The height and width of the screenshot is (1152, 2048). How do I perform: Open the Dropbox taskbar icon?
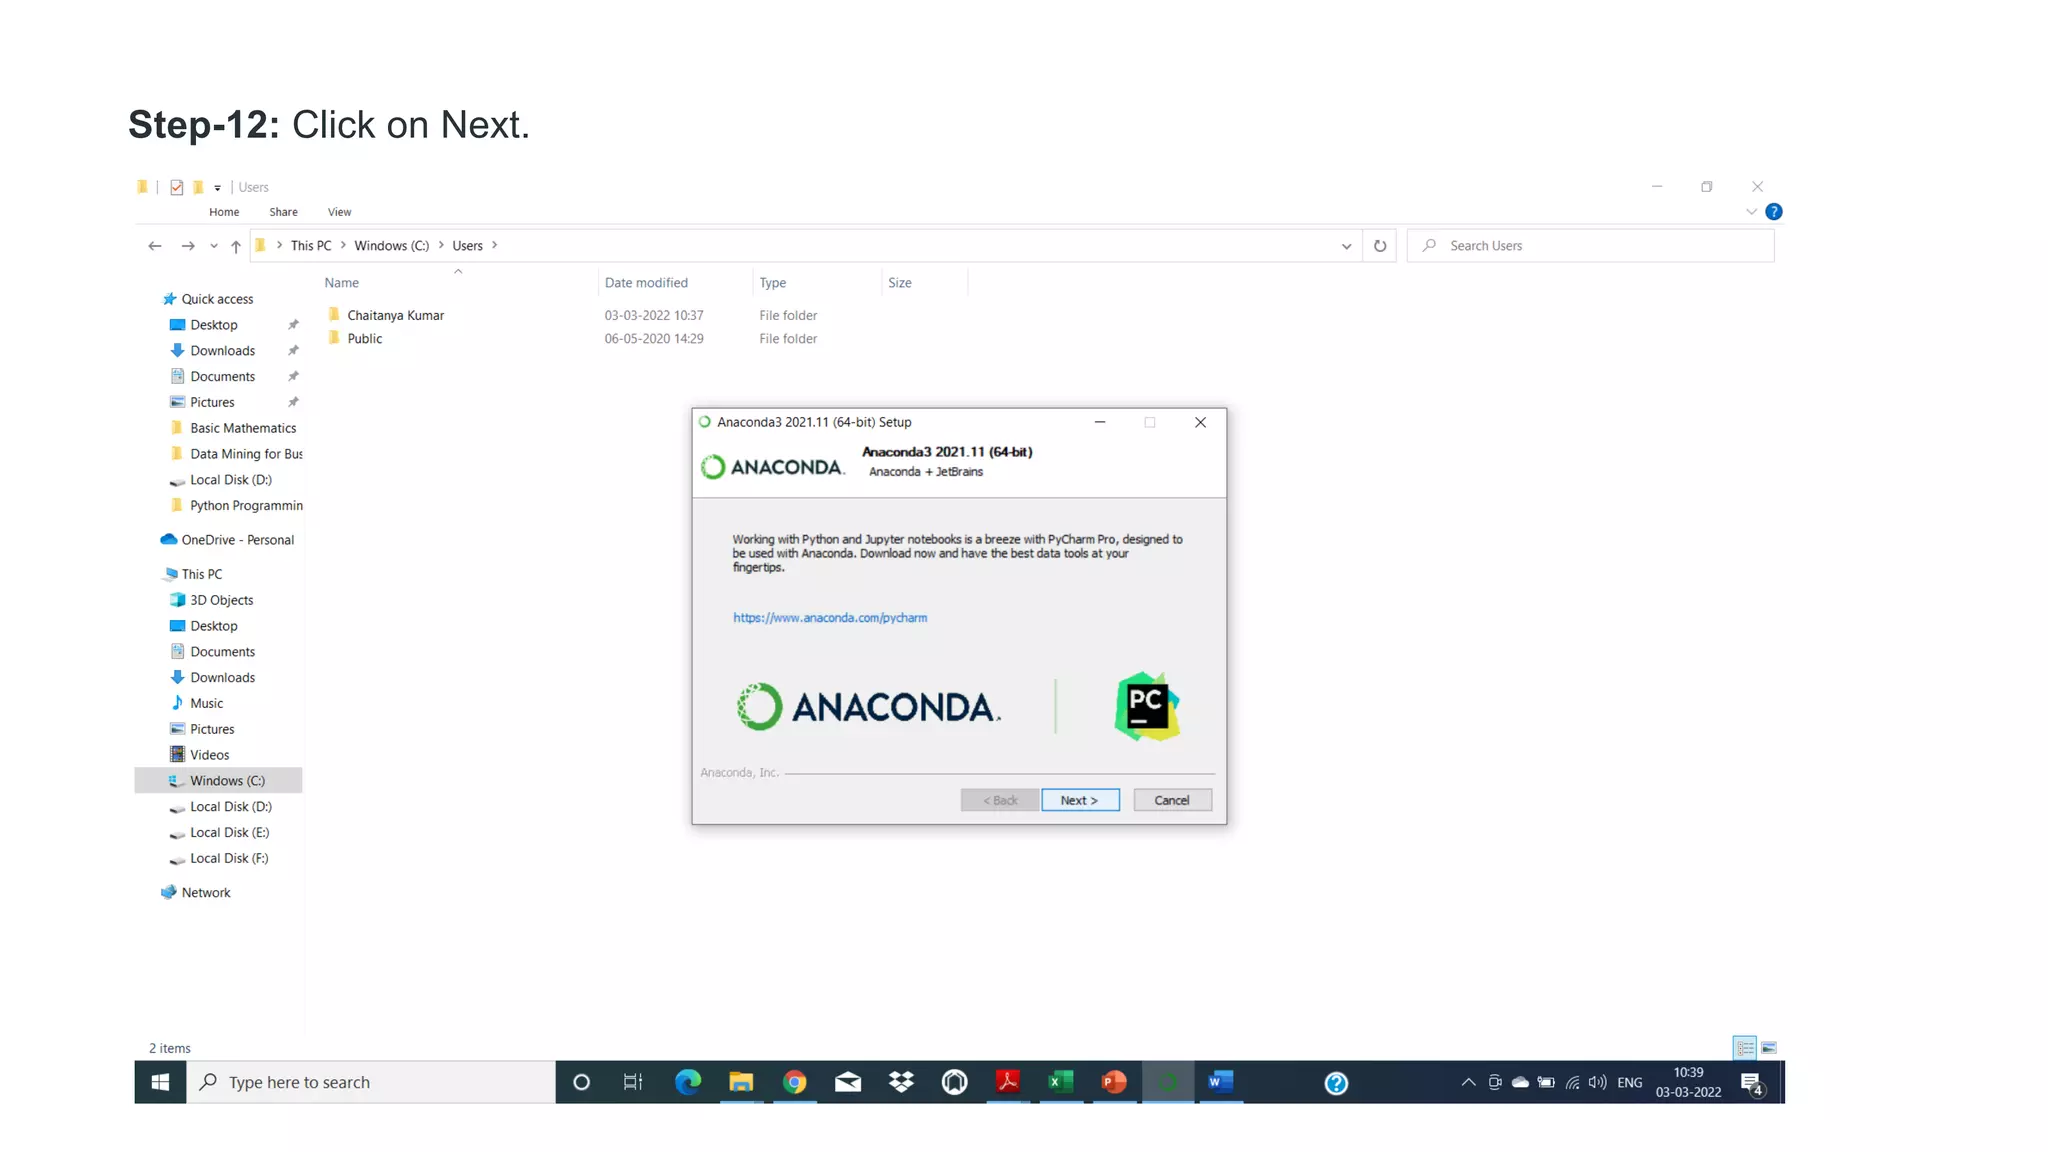(x=901, y=1082)
